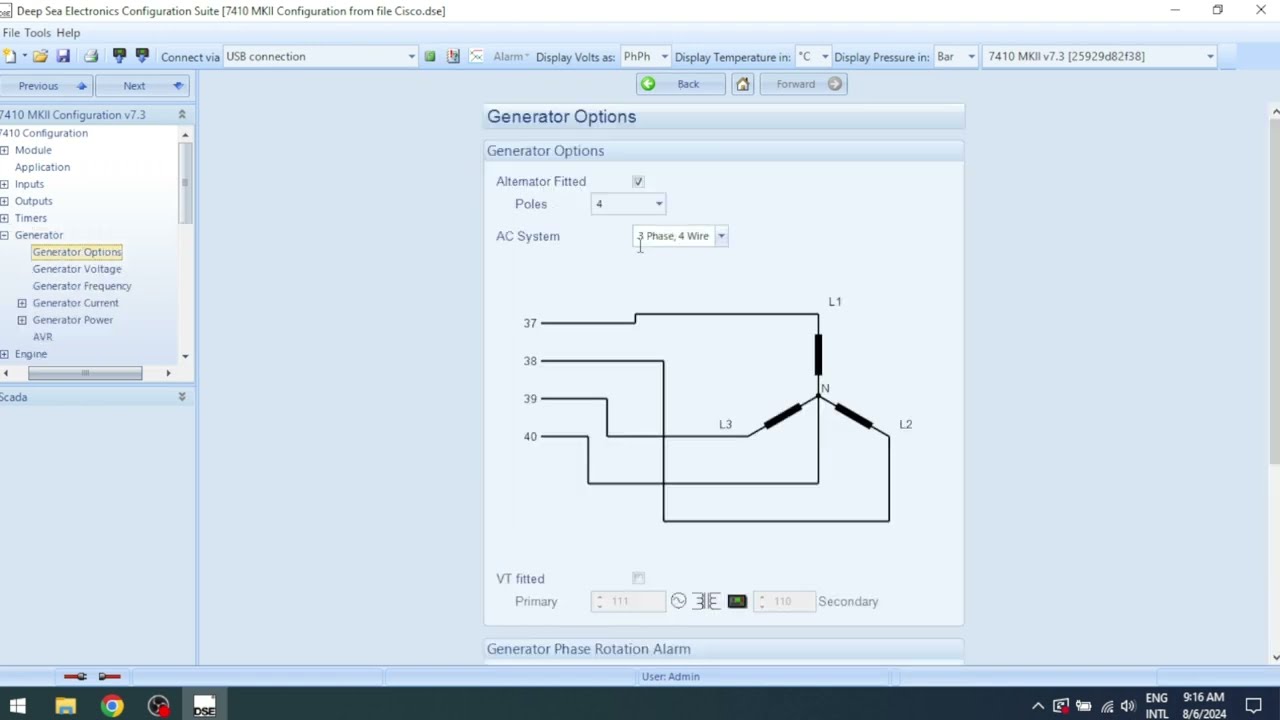The image size is (1280, 720).
Task: Click the Next button
Action: tap(143, 86)
